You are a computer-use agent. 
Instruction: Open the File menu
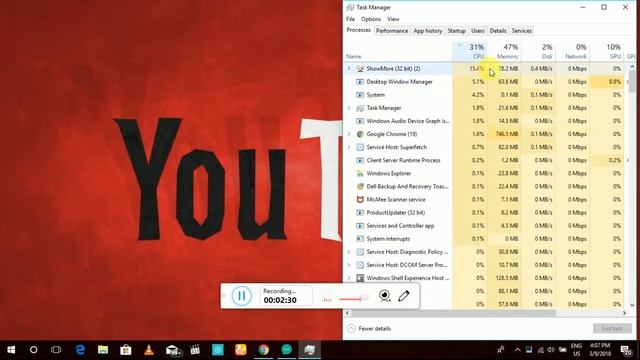pos(351,19)
